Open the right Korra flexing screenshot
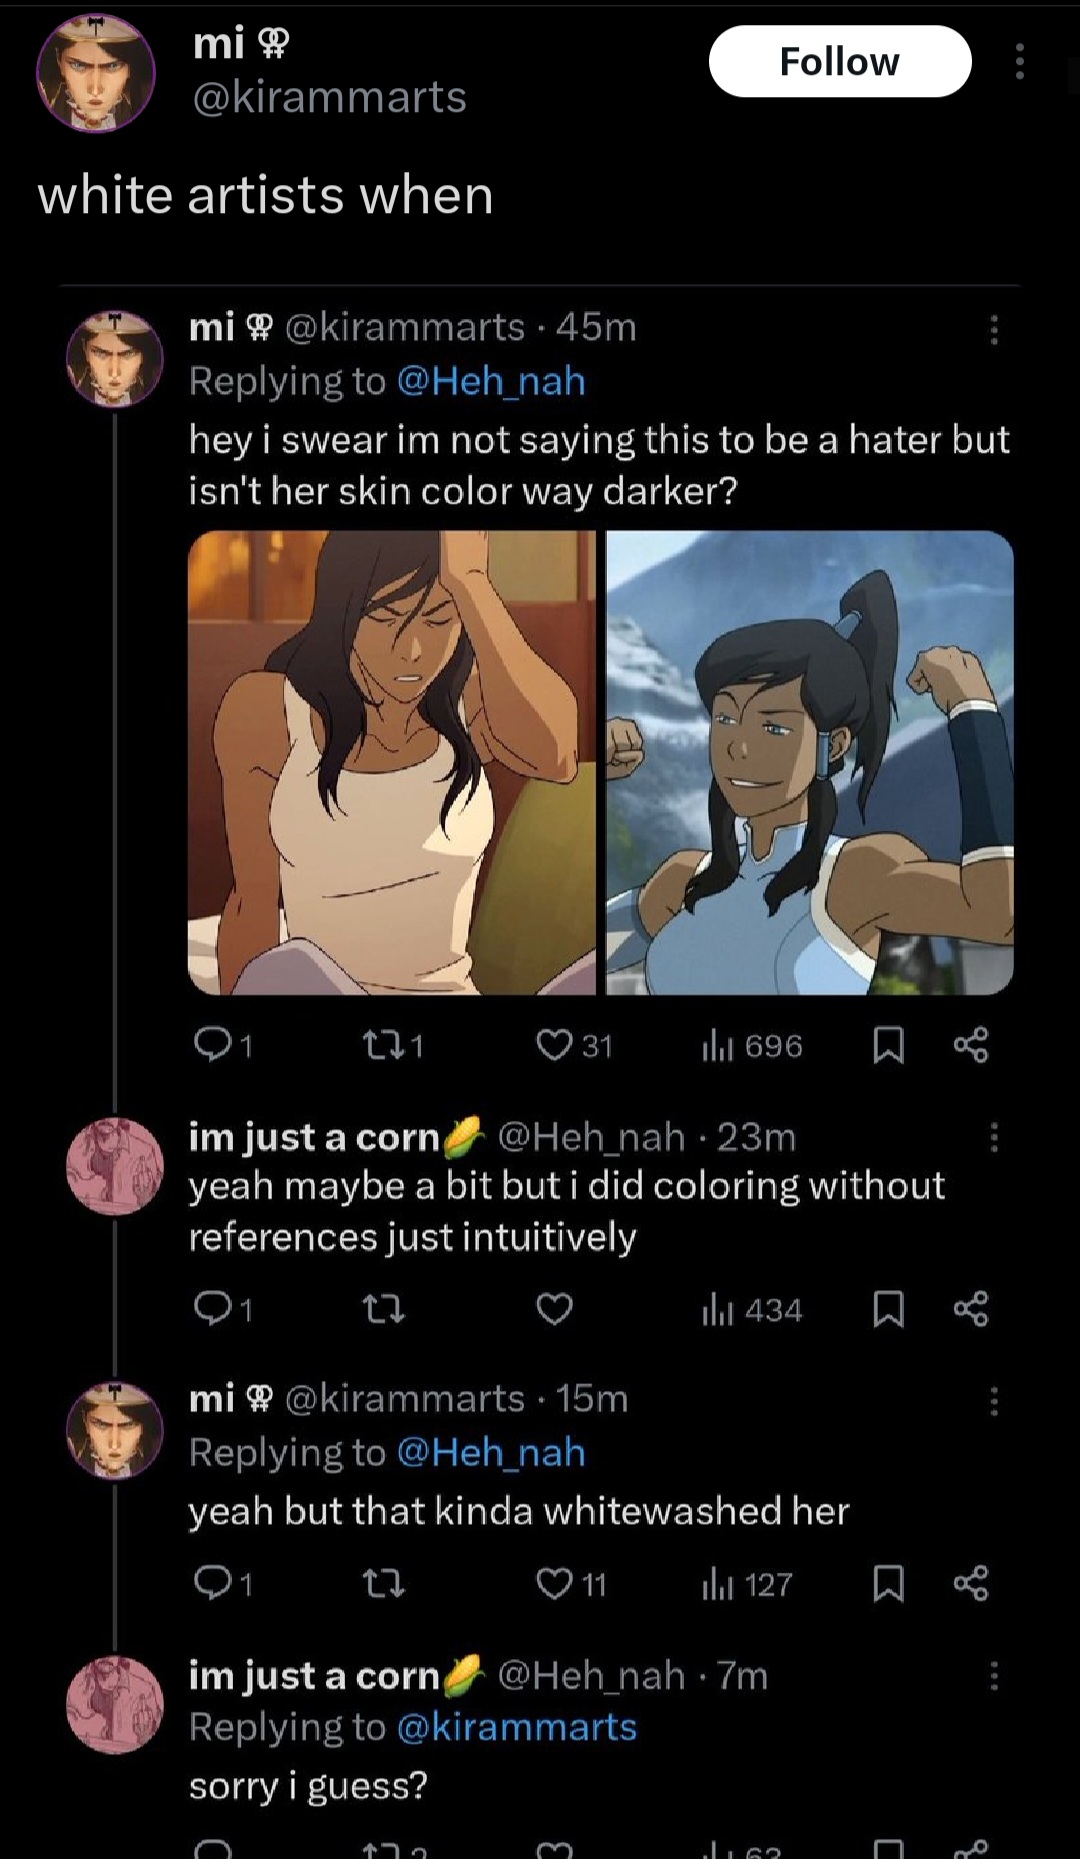 pyautogui.click(x=810, y=762)
